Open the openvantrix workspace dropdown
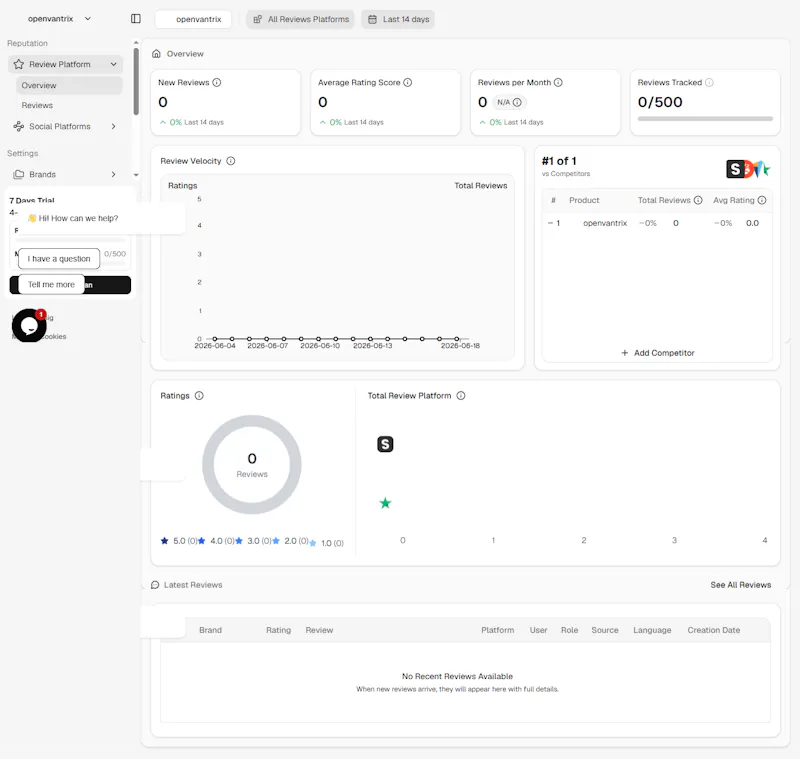 point(59,19)
